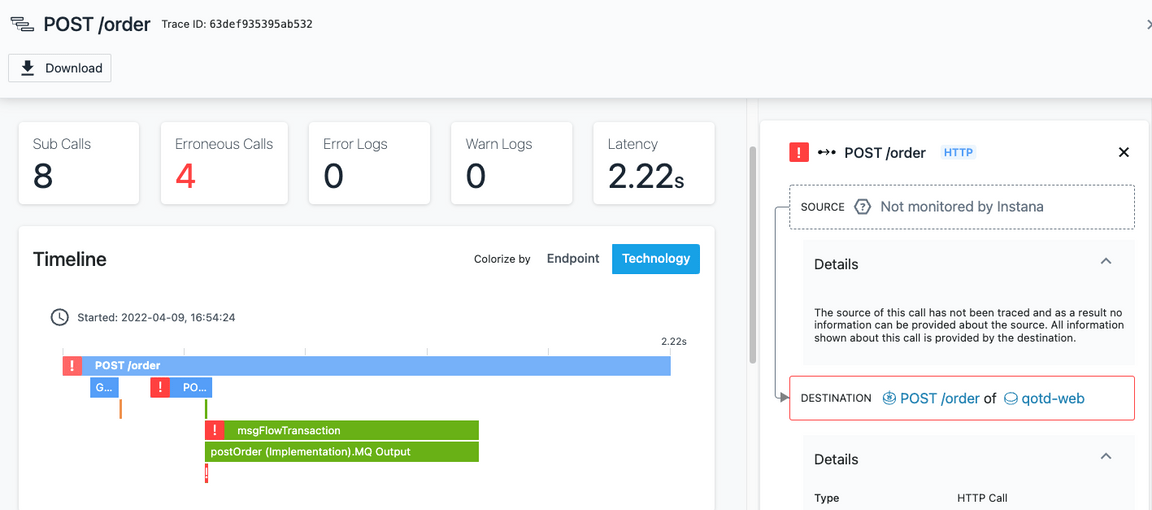Click the Error Logs card

coord(369,163)
